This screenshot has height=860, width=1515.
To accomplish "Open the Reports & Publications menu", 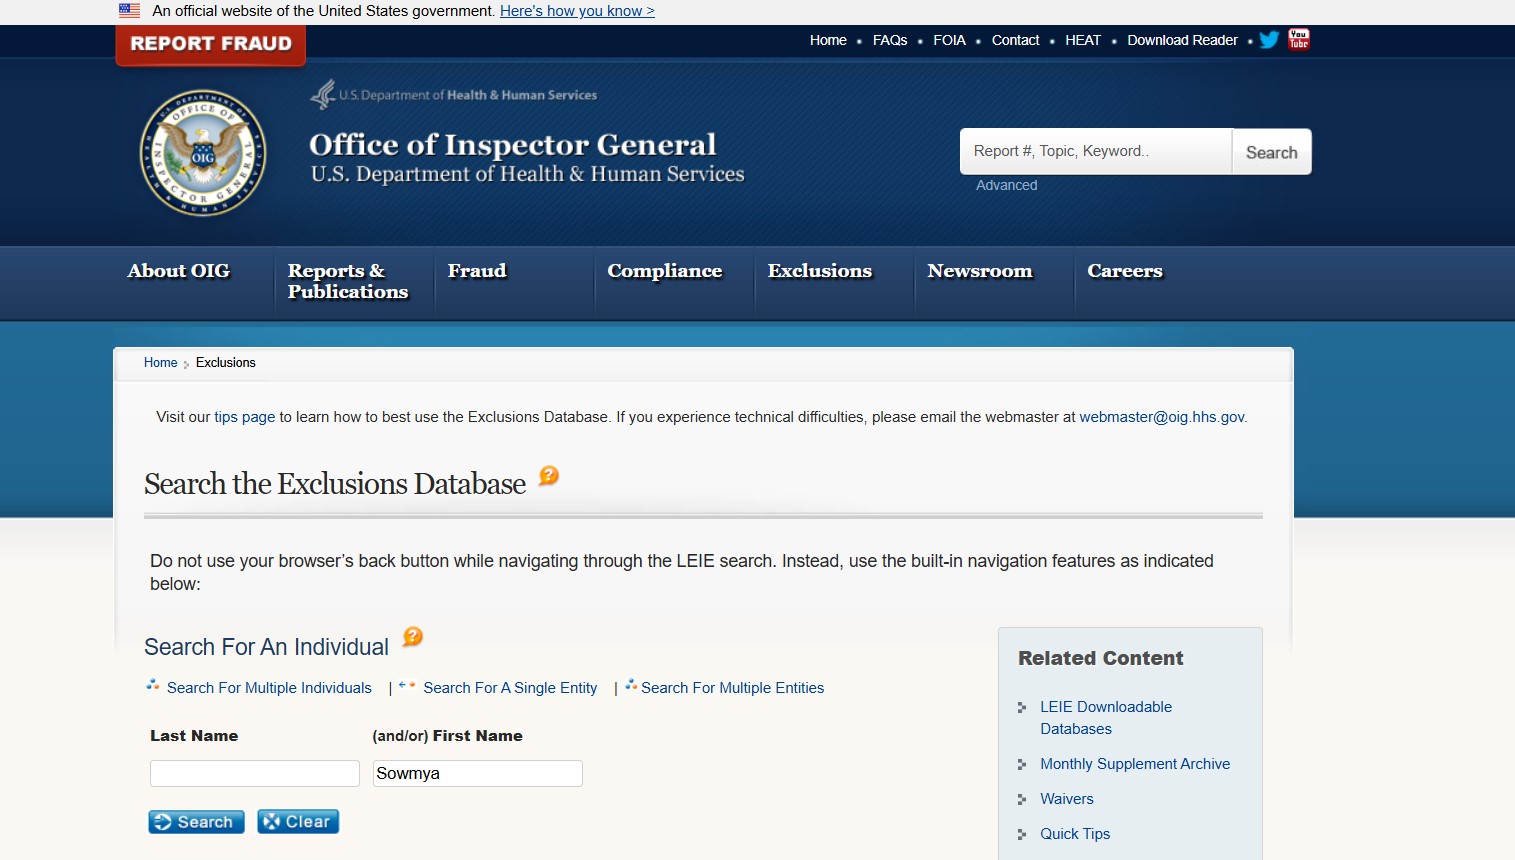I will (x=348, y=281).
